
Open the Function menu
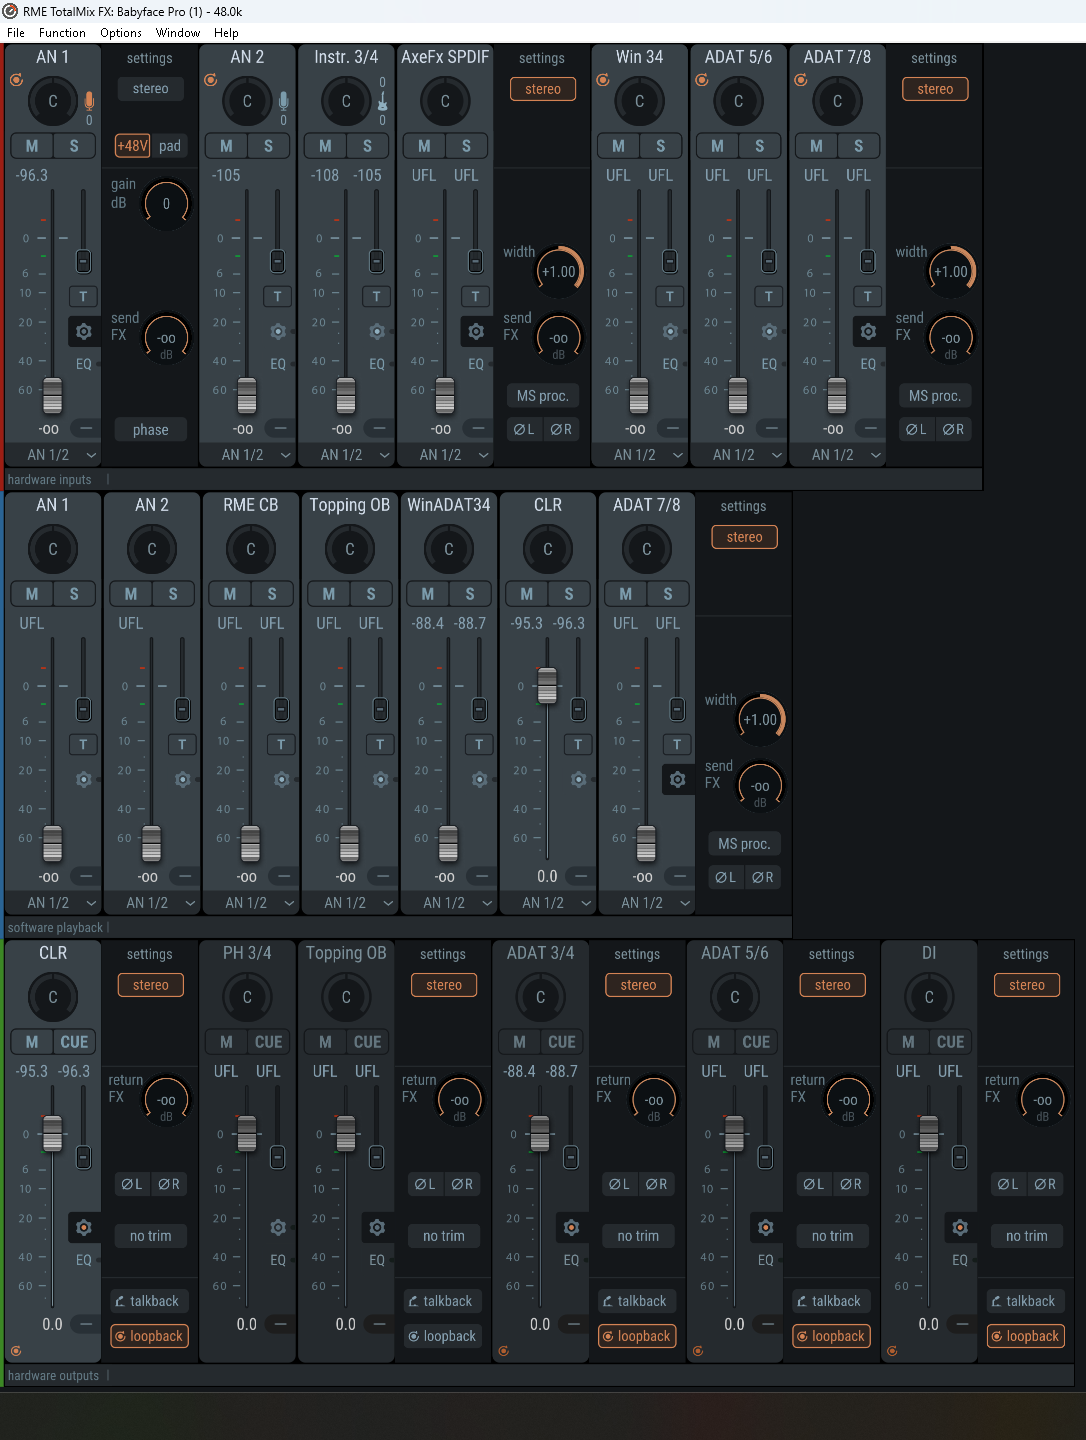pos(62,33)
